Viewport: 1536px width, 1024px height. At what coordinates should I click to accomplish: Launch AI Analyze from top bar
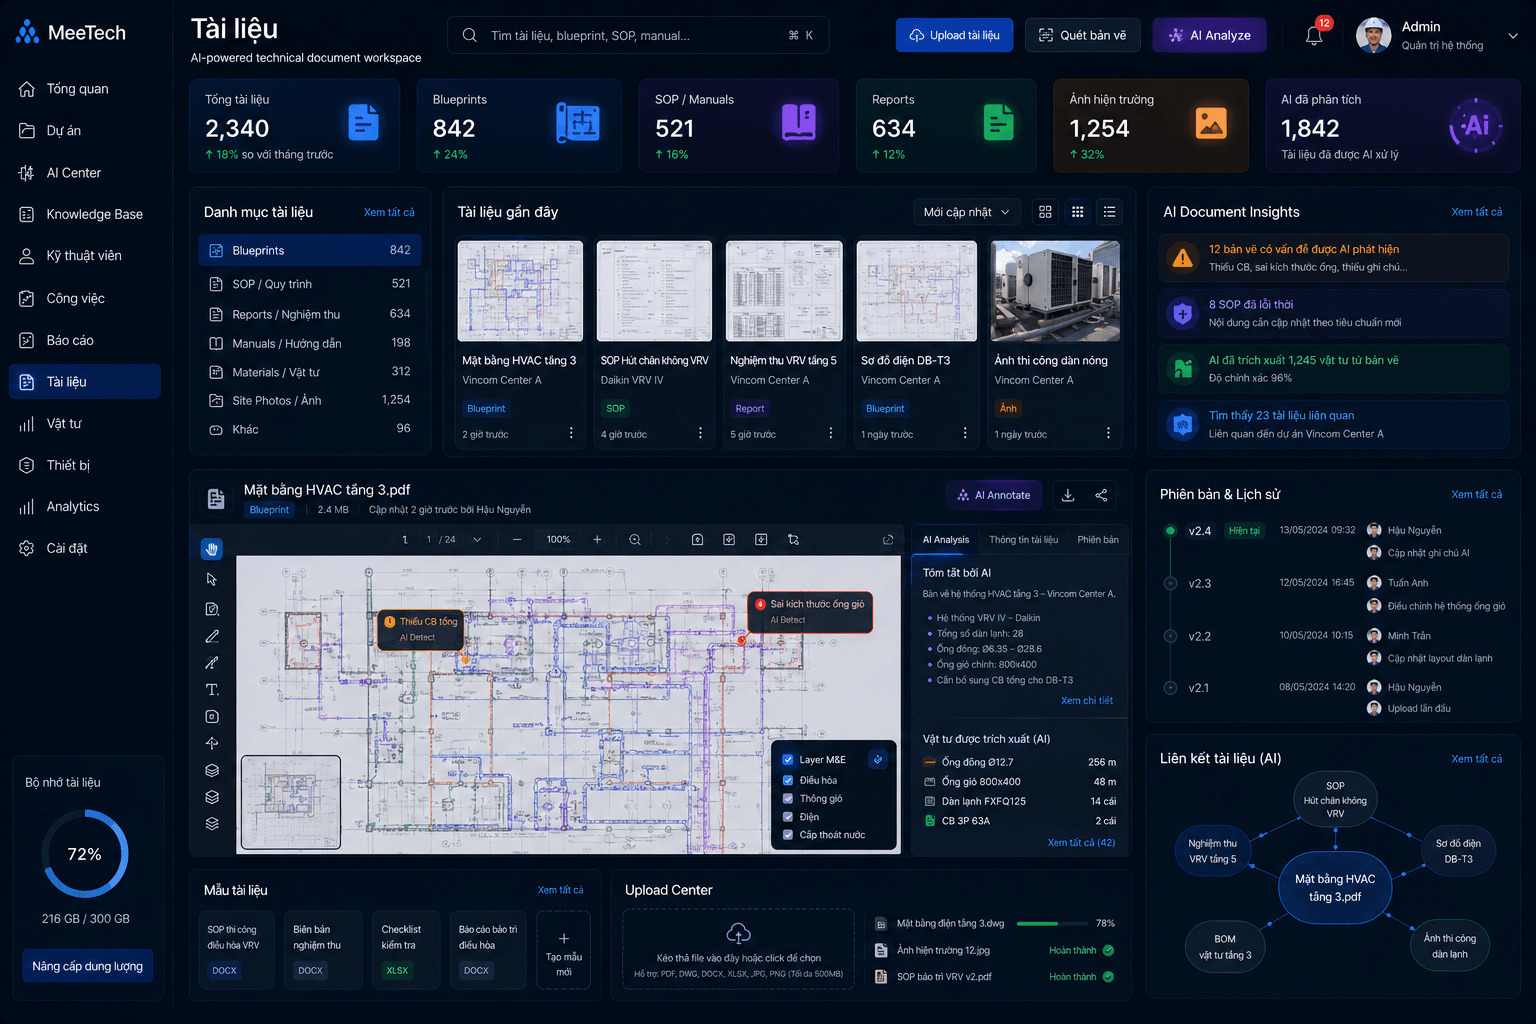point(1209,35)
